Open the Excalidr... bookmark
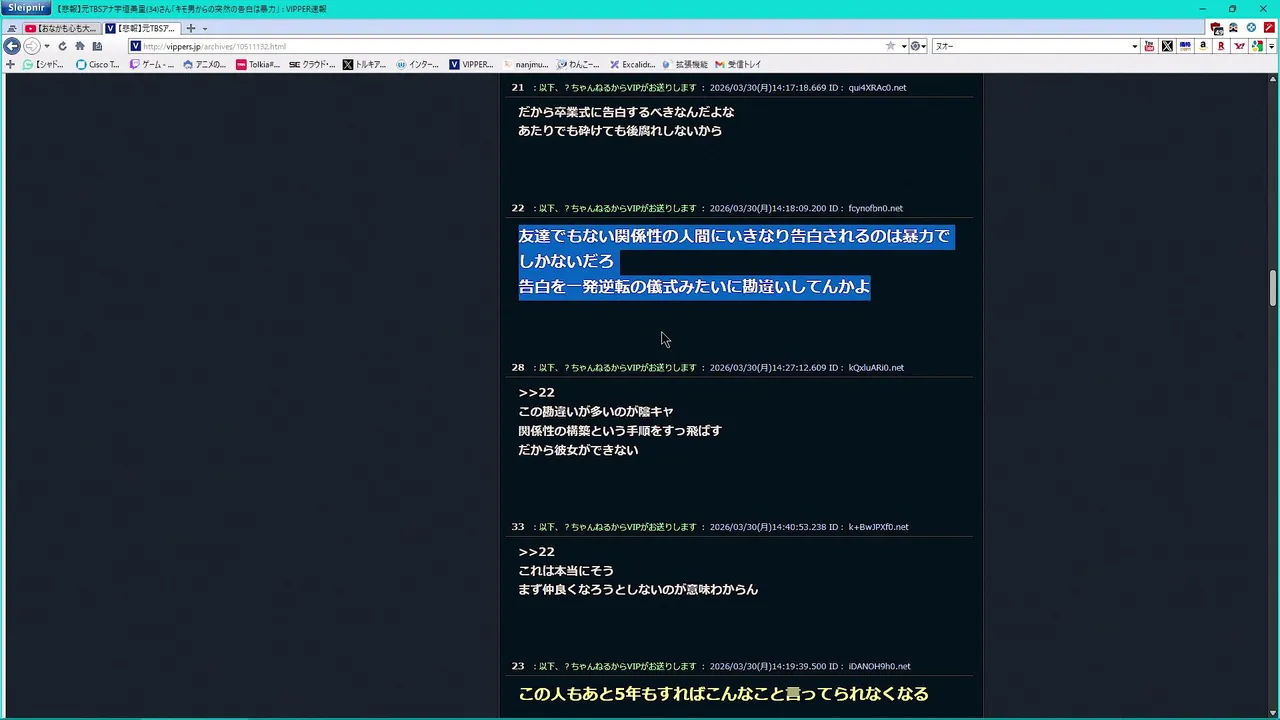This screenshot has height=720, width=1280. point(632,64)
